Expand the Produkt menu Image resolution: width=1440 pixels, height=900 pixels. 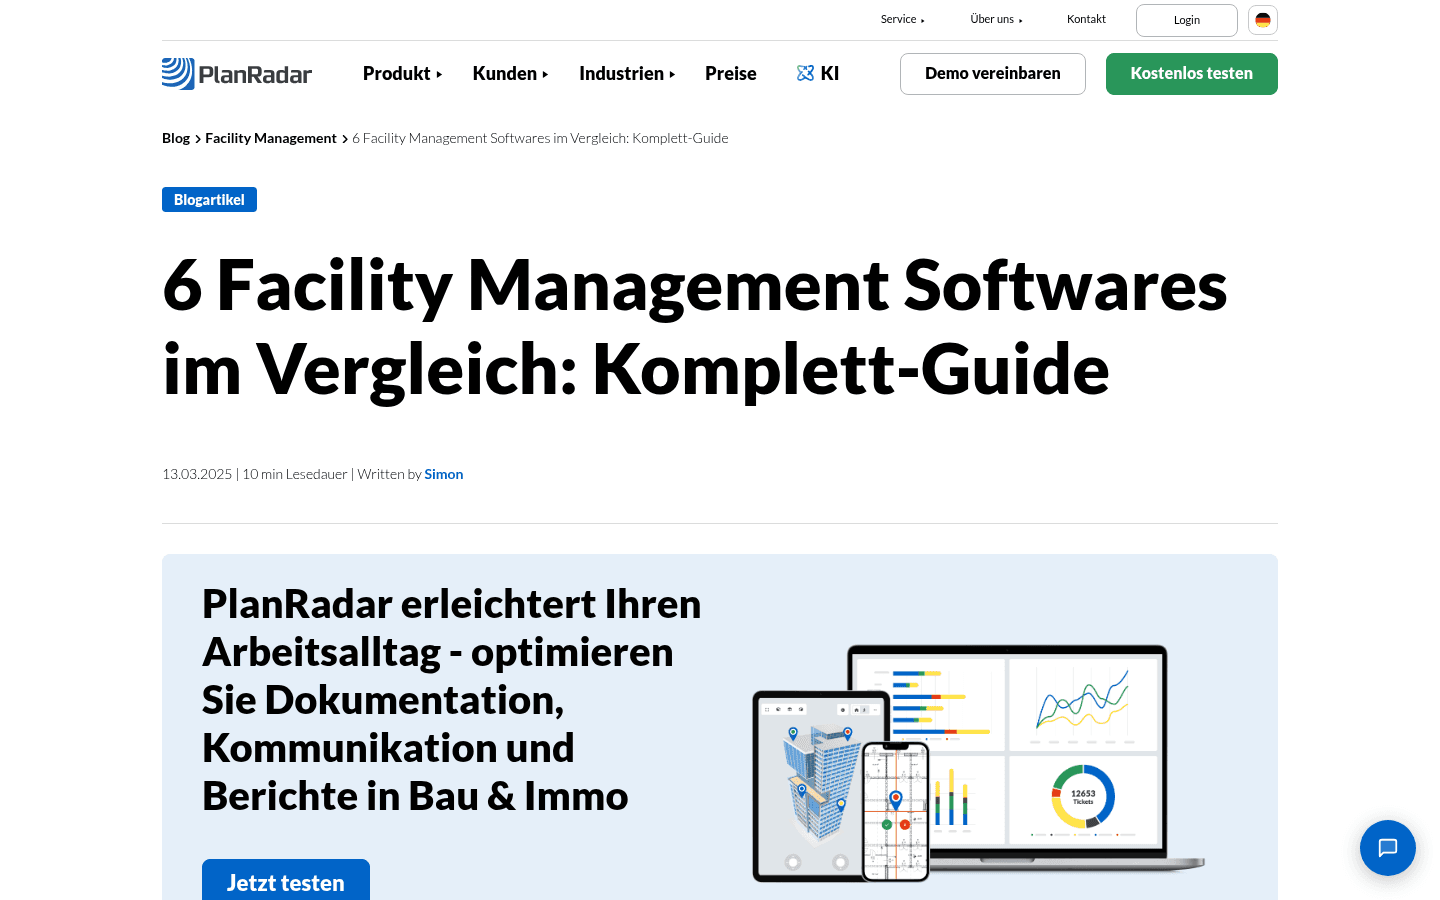(x=402, y=73)
